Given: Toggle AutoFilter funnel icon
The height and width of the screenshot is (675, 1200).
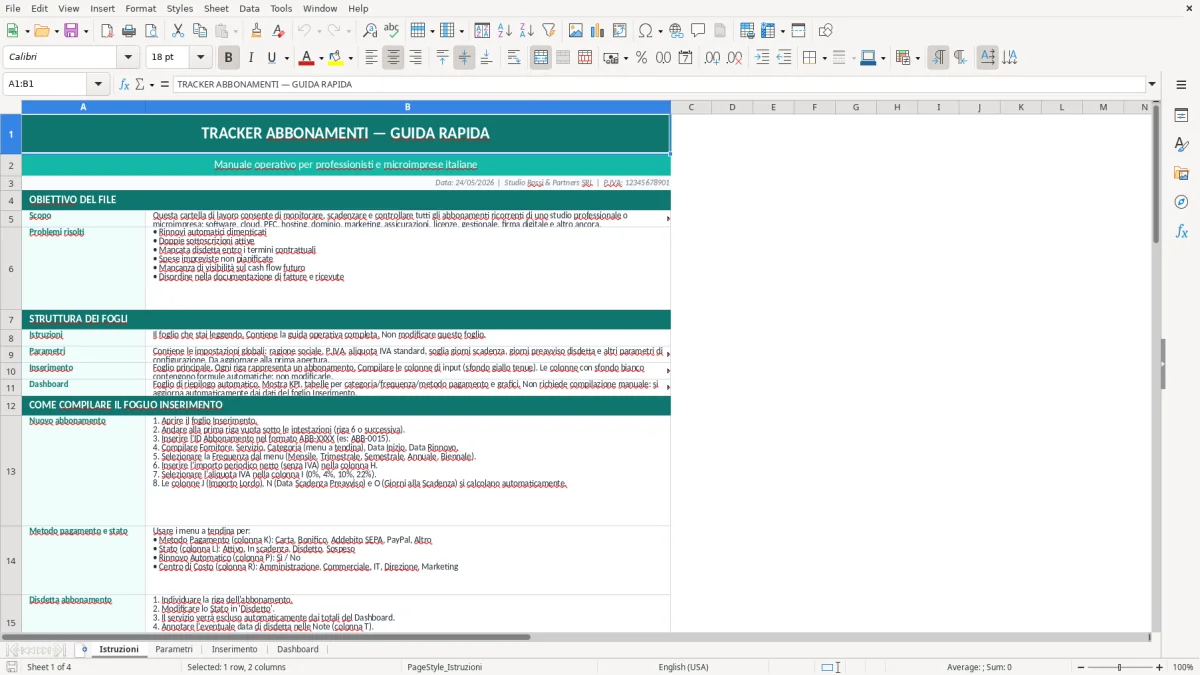Looking at the screenshot, I should click(x=548, y=31).
